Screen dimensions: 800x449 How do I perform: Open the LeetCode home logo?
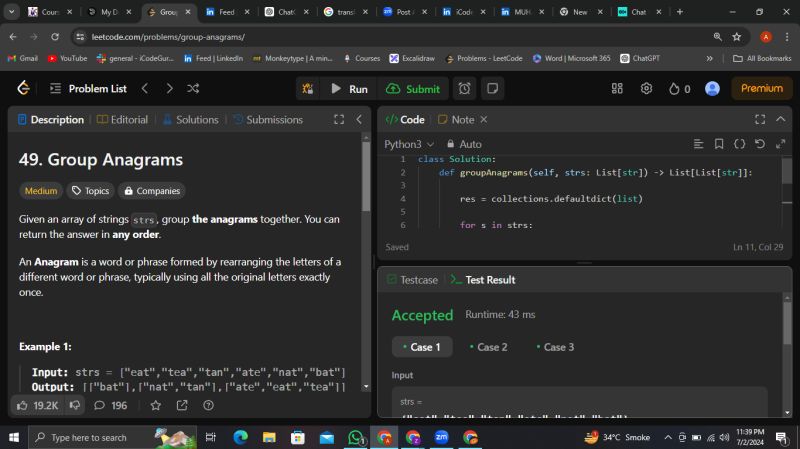tap(23, 88)
